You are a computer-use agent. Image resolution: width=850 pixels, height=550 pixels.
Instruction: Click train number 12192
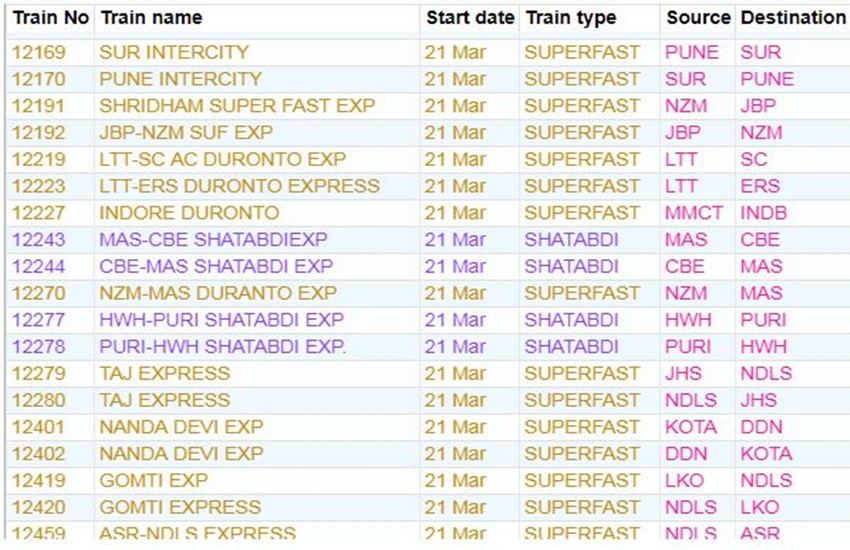coord(39,133)
